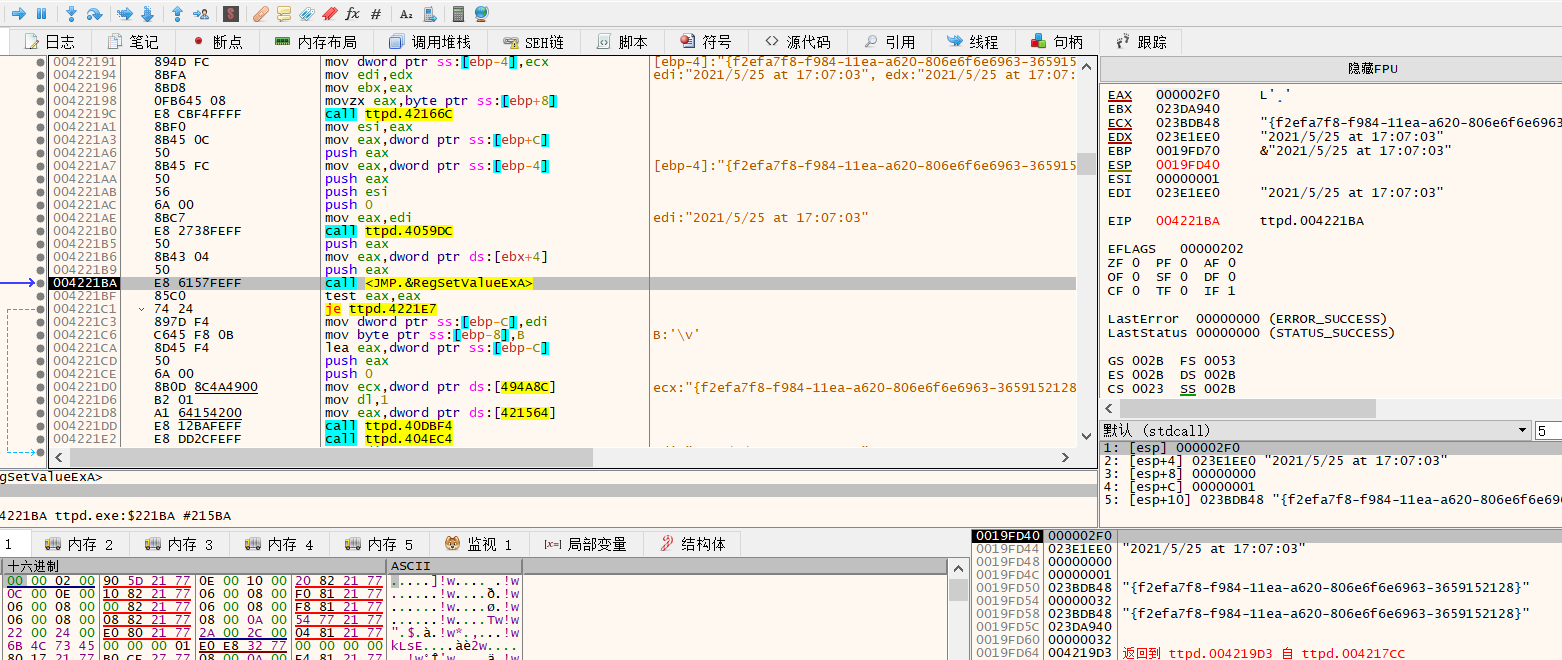Click the disassembly vertical scrollbar down arrow
This screenshot has height=660, width=1562.
pyautogui.click(x=1087, y=436)
